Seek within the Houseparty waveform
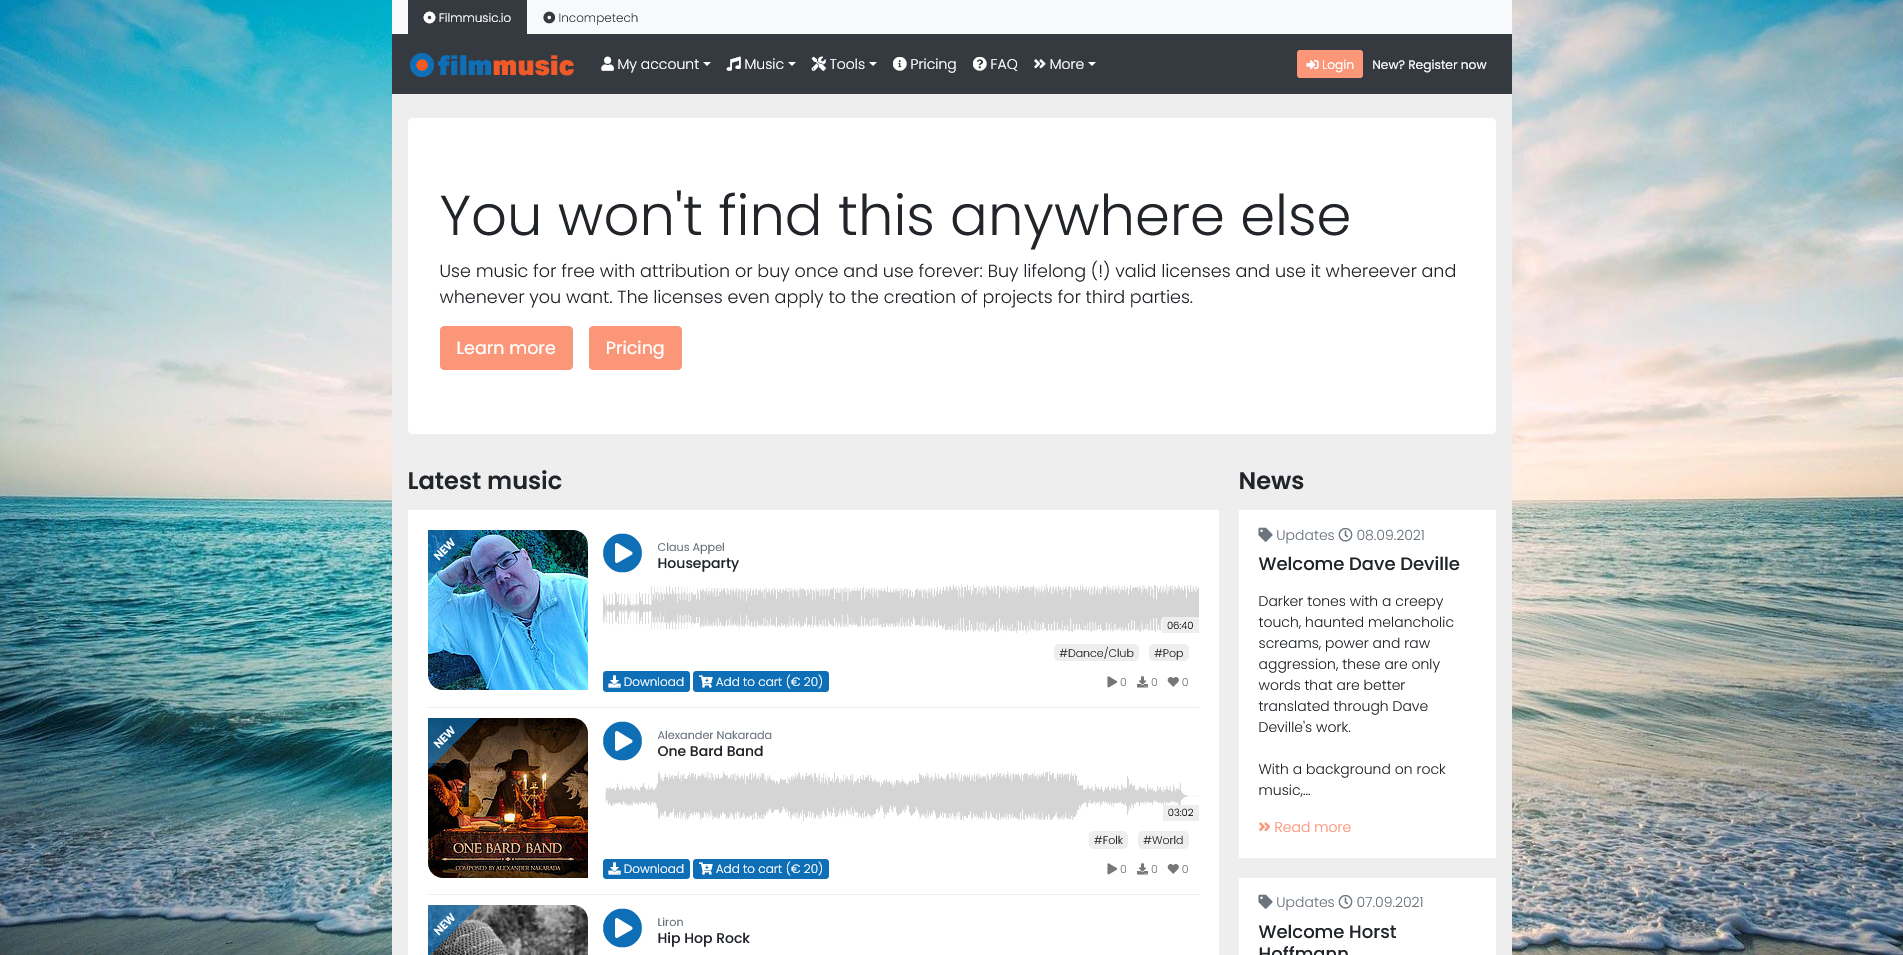The image size is (1903, 955). coord(900,608)
